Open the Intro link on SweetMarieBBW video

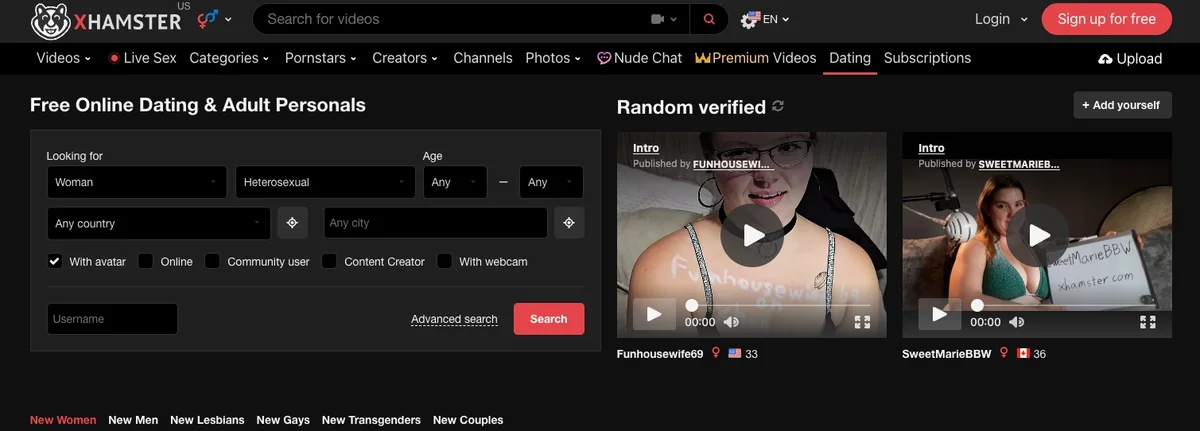[931, 148]
